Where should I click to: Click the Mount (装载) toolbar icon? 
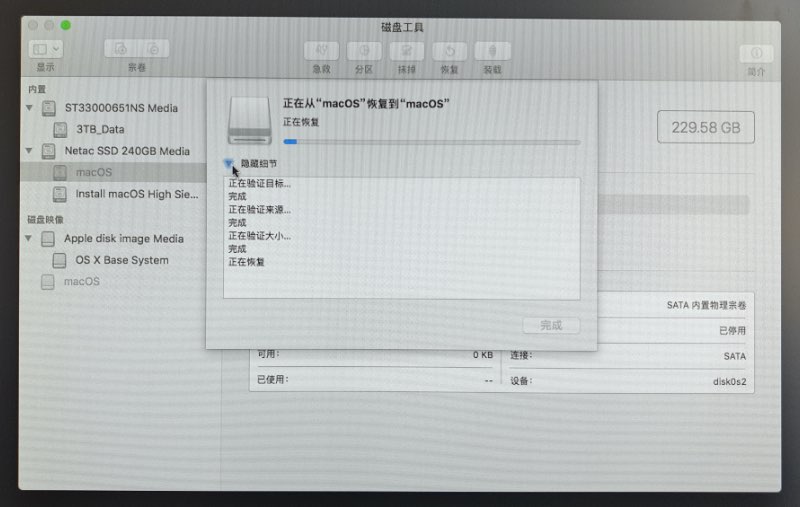[492, 51]
